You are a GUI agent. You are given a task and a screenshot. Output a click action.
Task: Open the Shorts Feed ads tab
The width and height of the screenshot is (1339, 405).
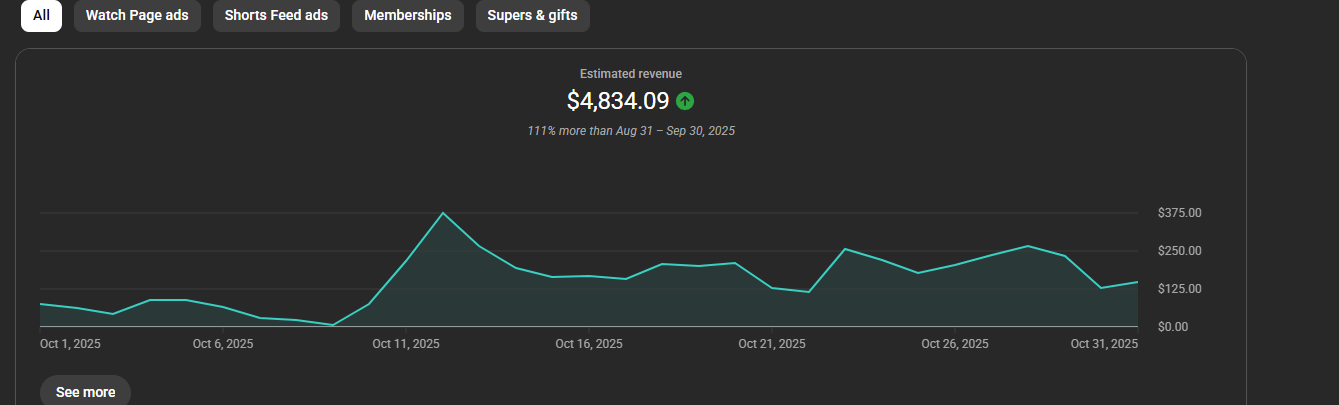tap(276, 16)
